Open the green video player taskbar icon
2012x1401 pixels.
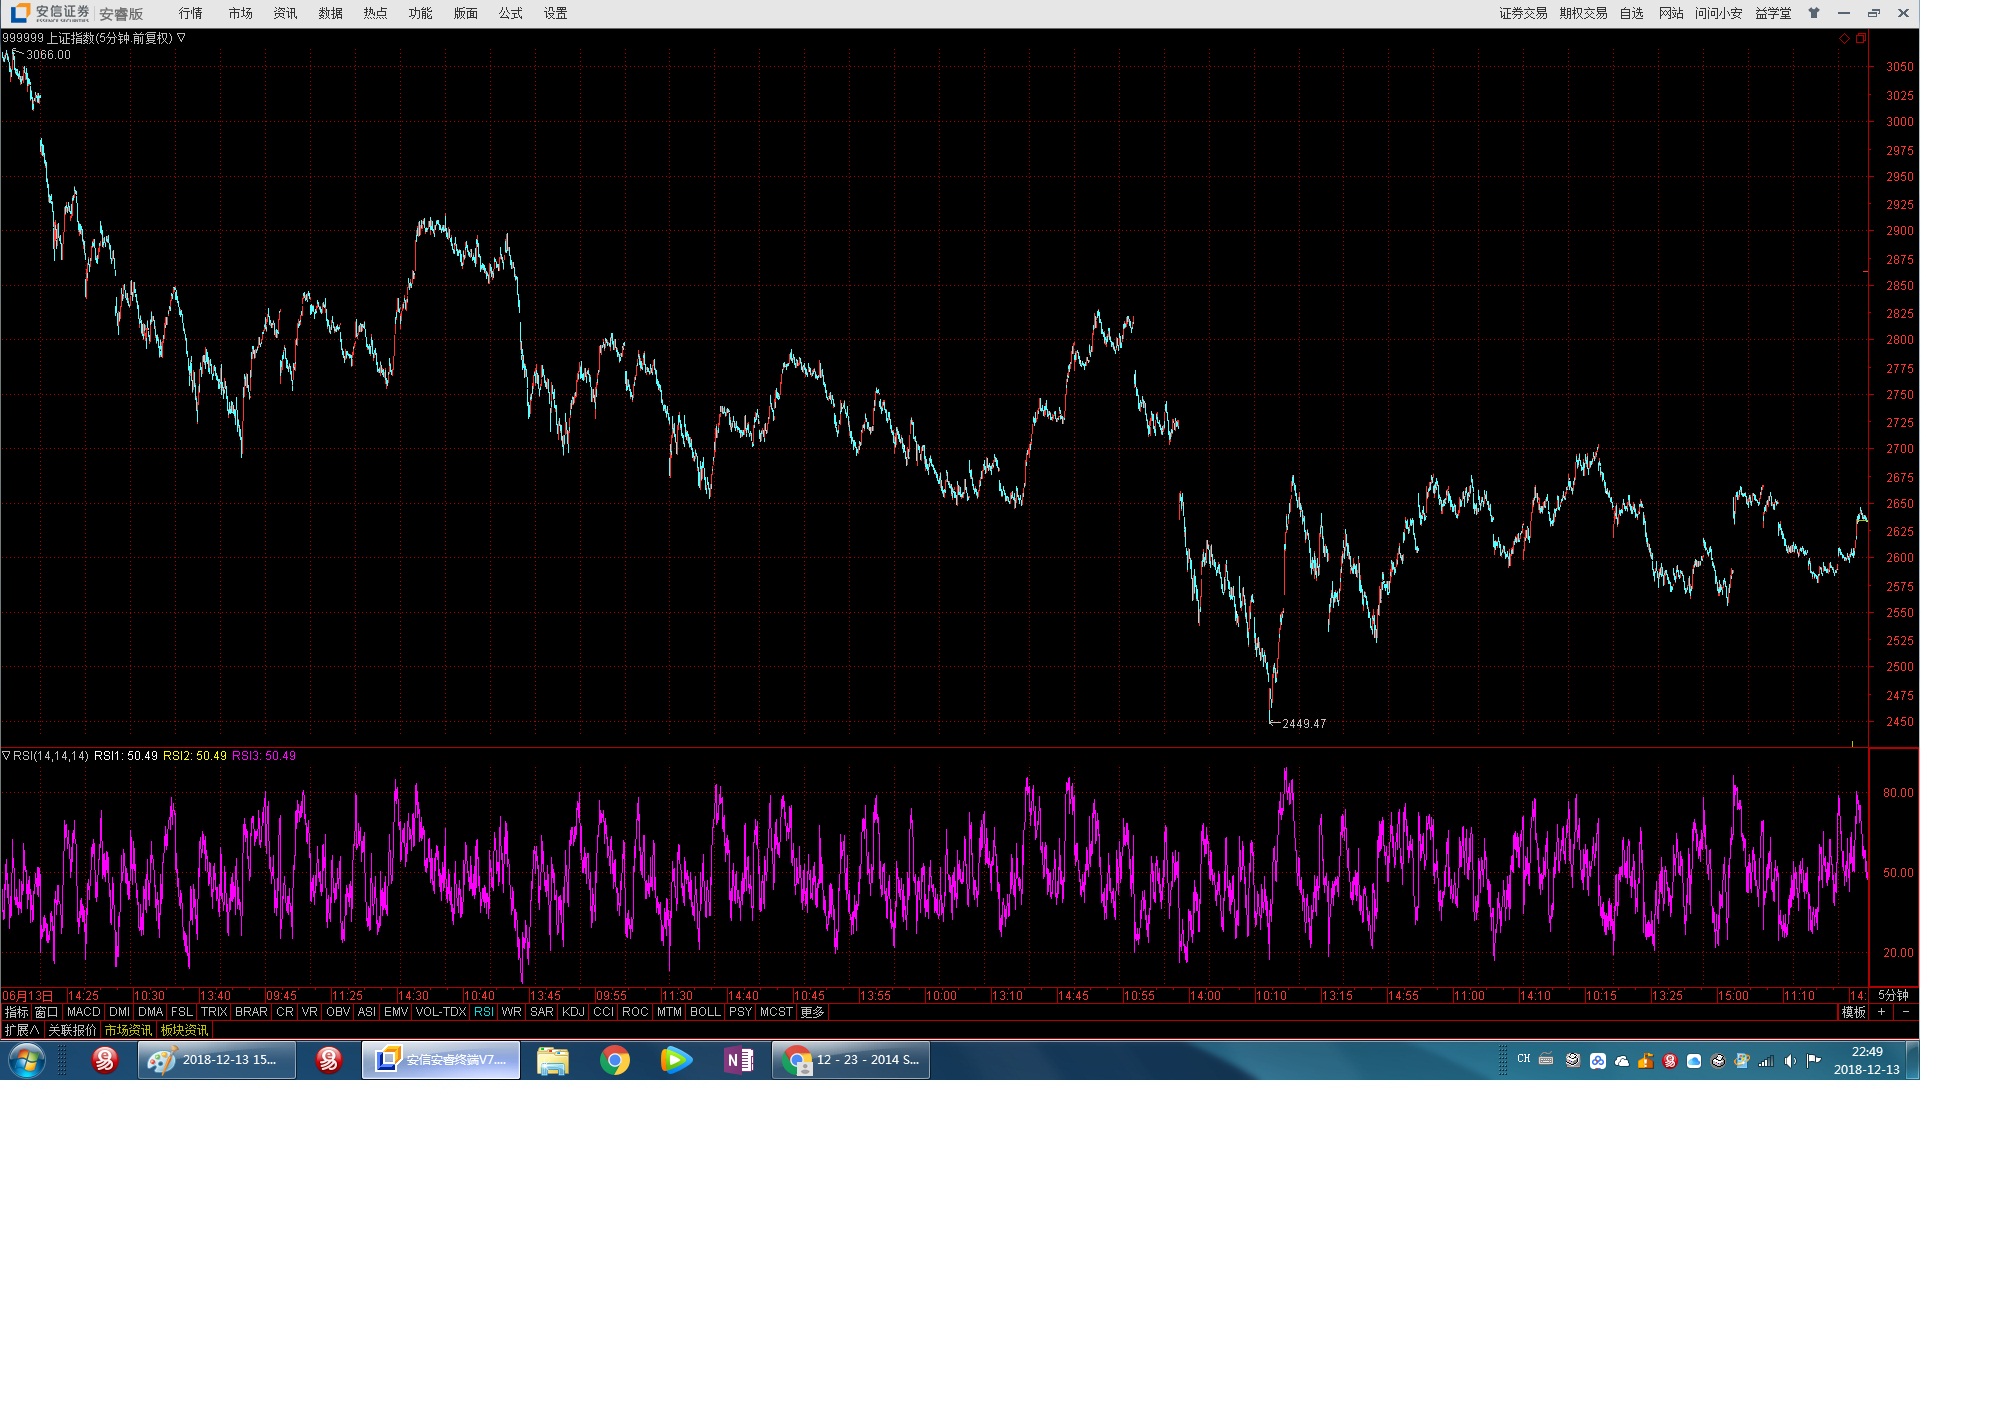(x=676, y=1060)
